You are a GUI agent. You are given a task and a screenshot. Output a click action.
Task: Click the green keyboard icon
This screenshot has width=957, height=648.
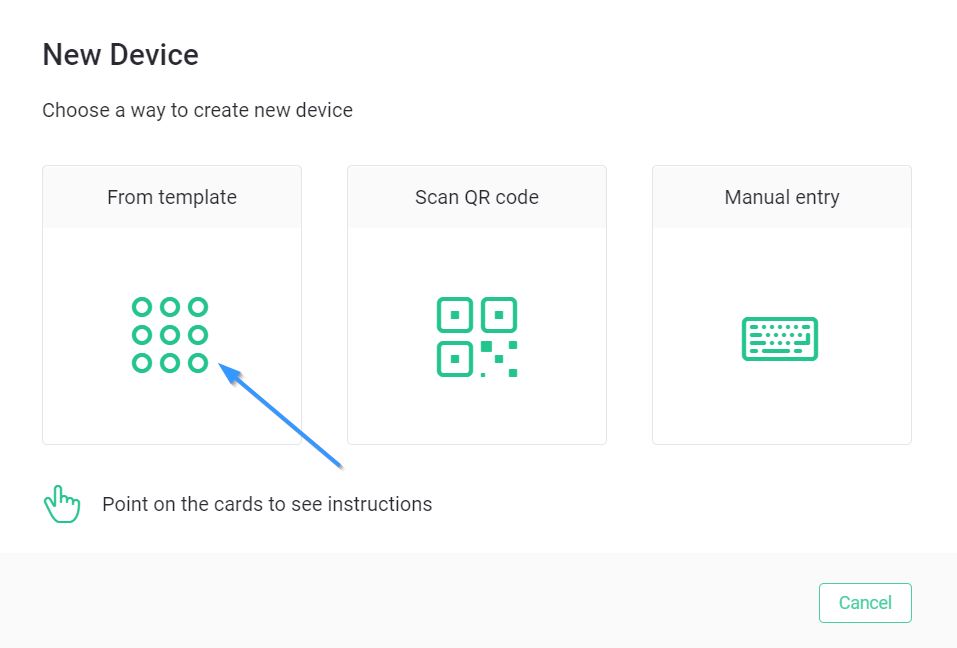pyautogui.click(x=779, y=339)
